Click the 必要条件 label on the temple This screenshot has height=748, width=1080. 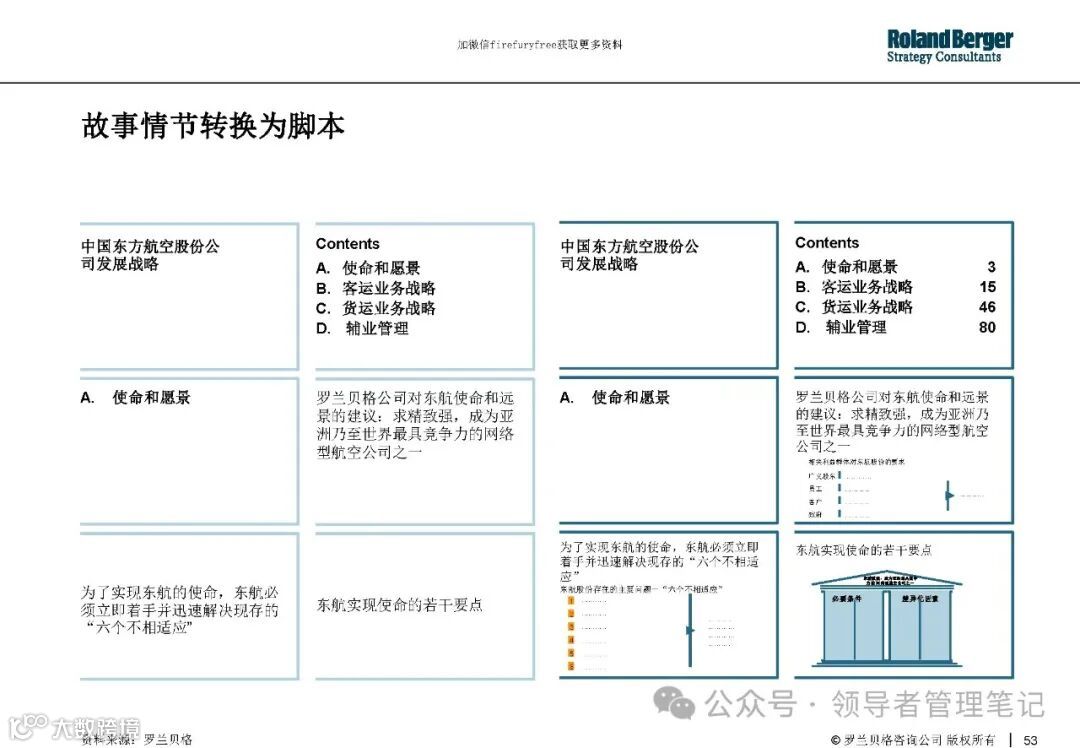[x=846, y=599]
